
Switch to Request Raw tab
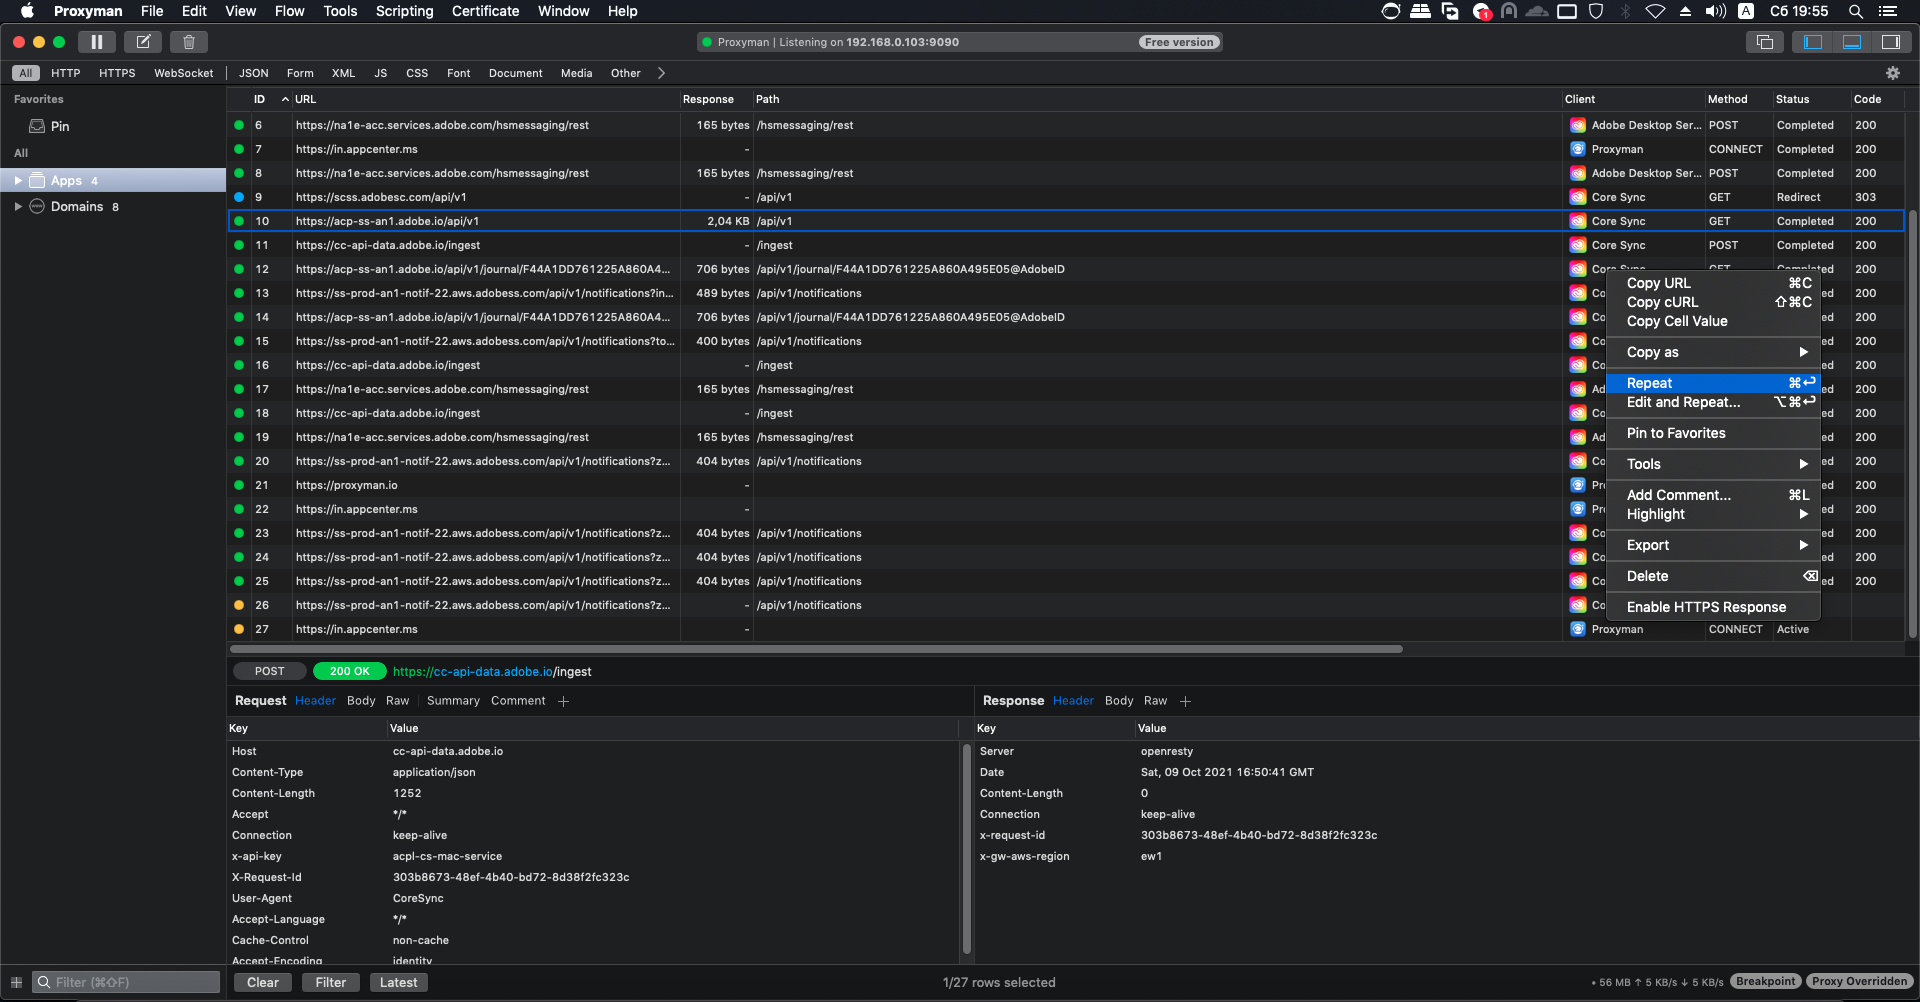(x=397, y=701)
